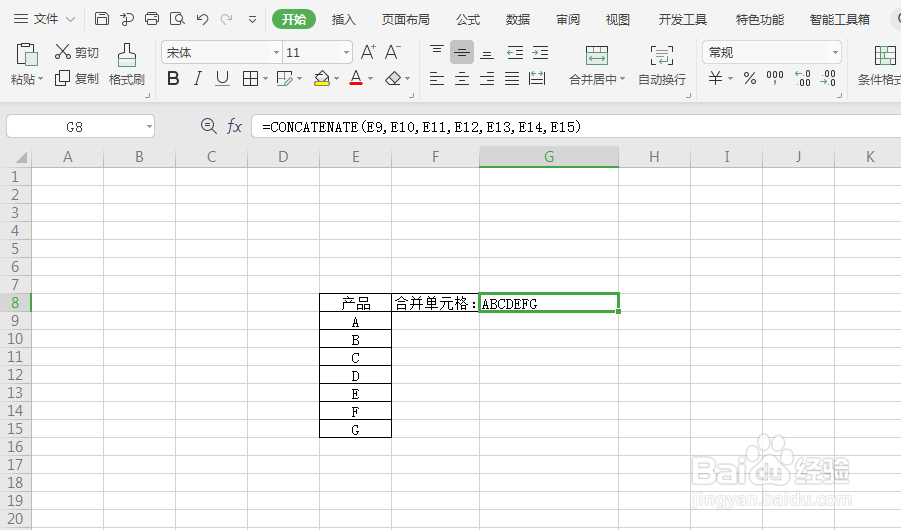This screenshot has height=530, width=901.
Task: Undo the last action
Action: 202,19
